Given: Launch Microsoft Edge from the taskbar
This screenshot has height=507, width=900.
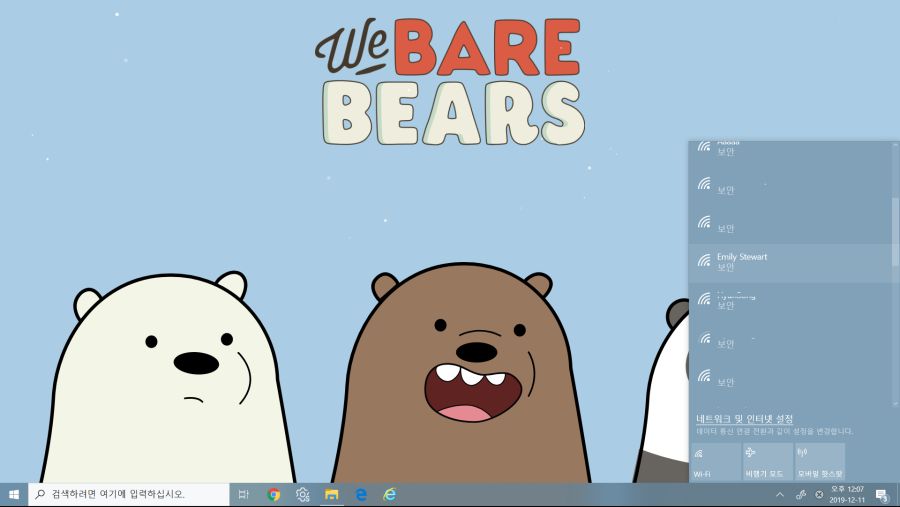Looking at the screenshot, I should click(361, 494).
